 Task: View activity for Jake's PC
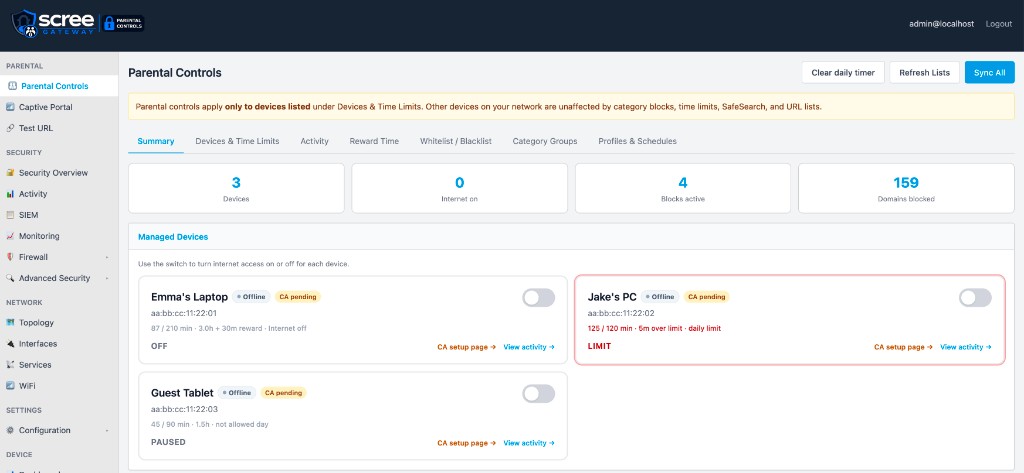tap(965, 347)
